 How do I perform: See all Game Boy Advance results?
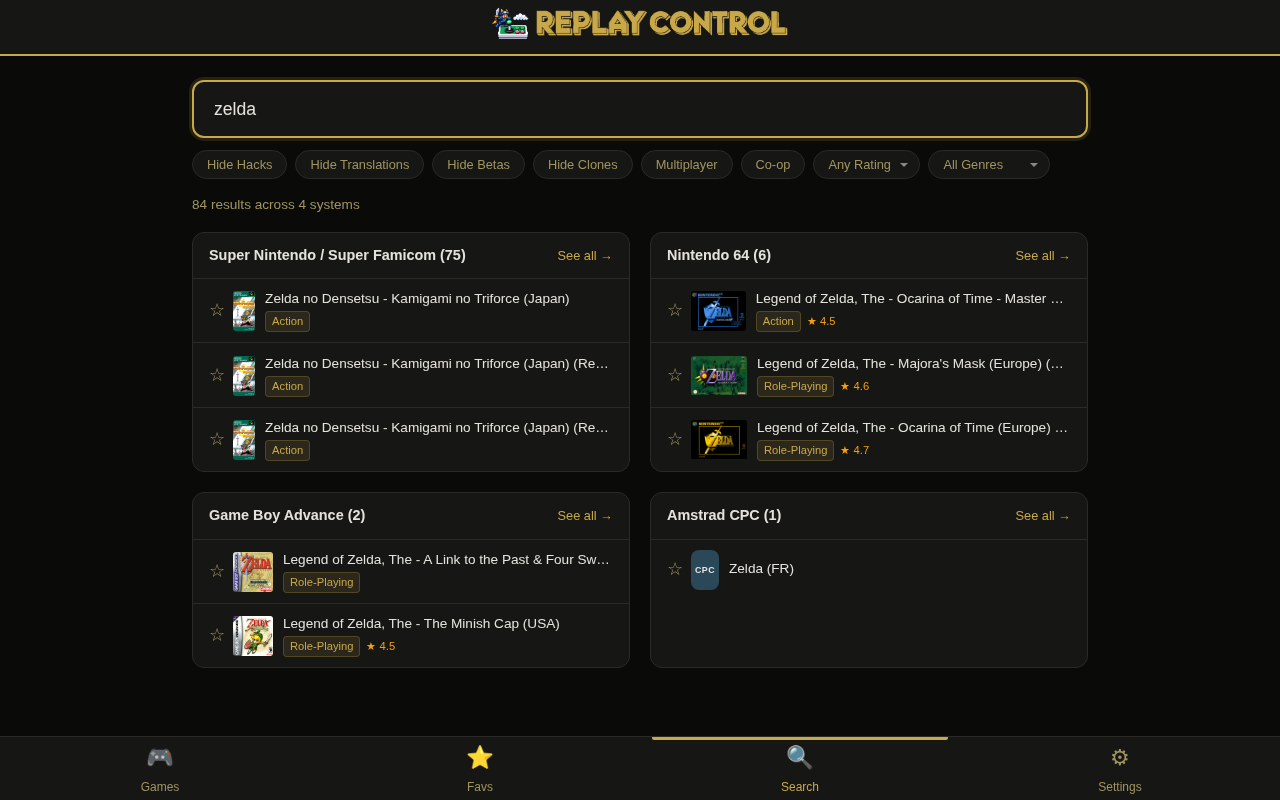[x=584, y=516]
